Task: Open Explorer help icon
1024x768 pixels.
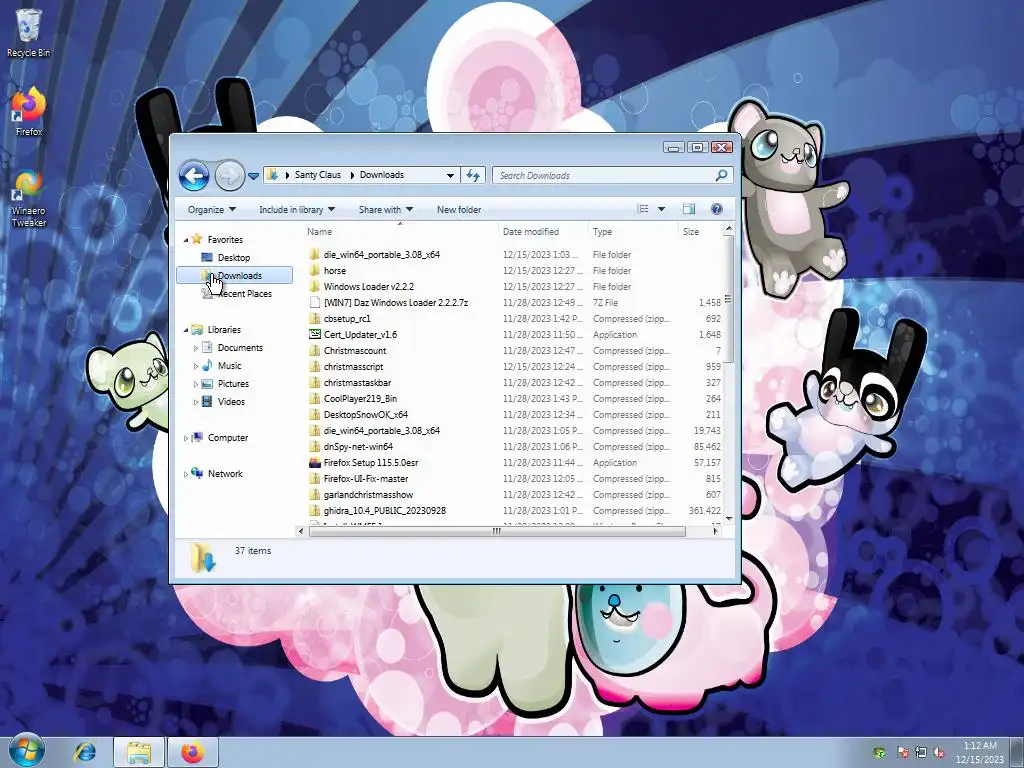Action: pyautogui.click(x=716, y=209)
